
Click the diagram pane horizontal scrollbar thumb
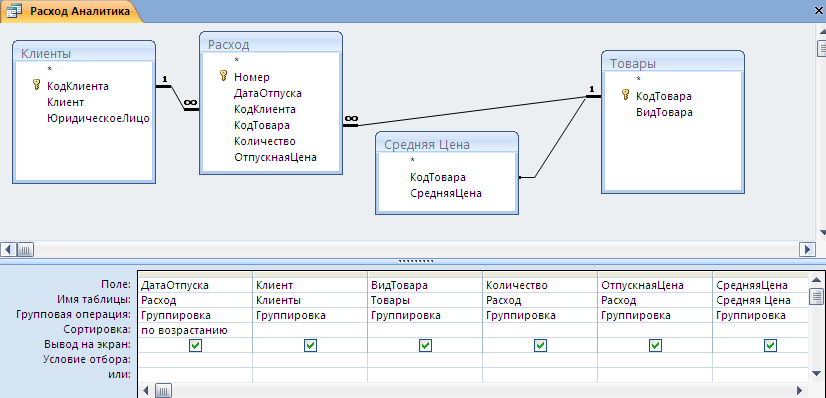[x=25, y=249]
